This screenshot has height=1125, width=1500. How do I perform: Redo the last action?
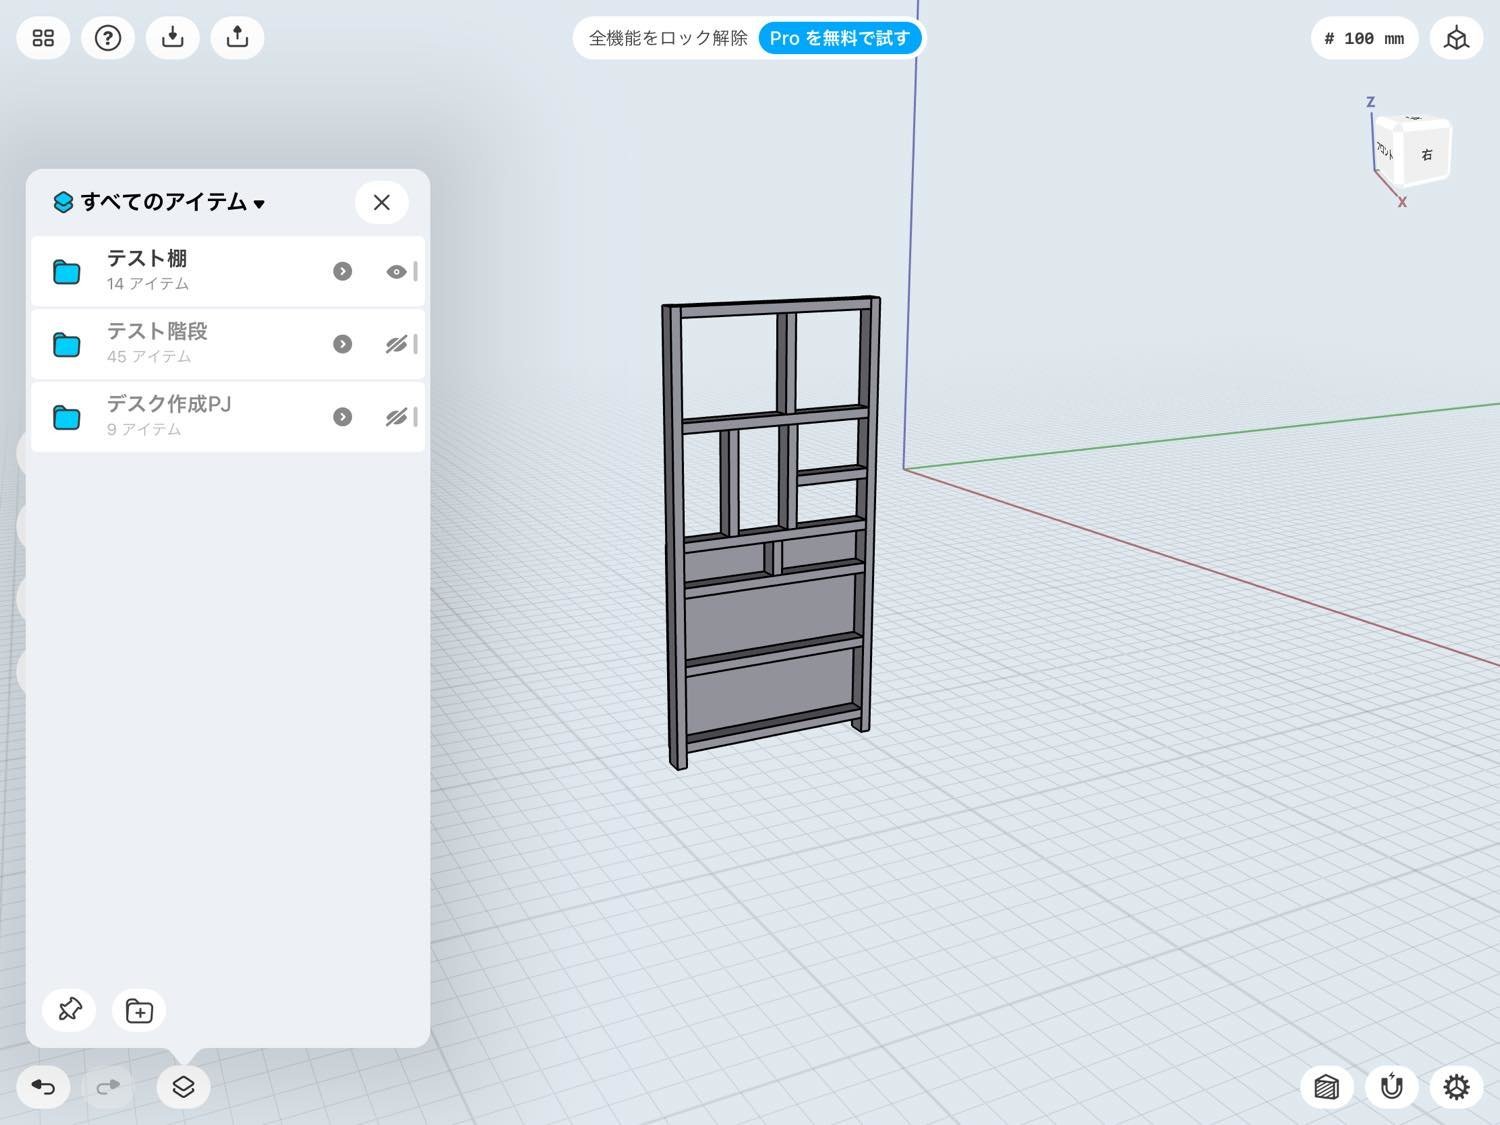(108, 1086)
